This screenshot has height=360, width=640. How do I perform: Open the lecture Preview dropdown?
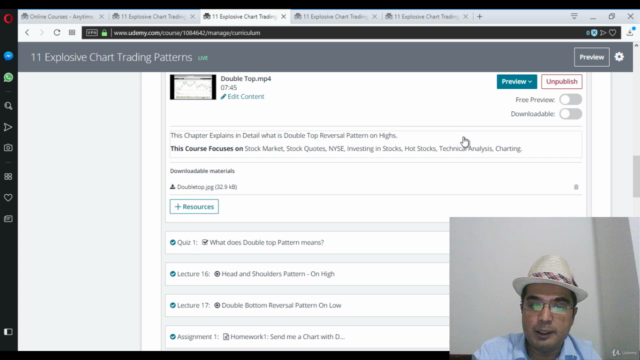coord(517,82)
